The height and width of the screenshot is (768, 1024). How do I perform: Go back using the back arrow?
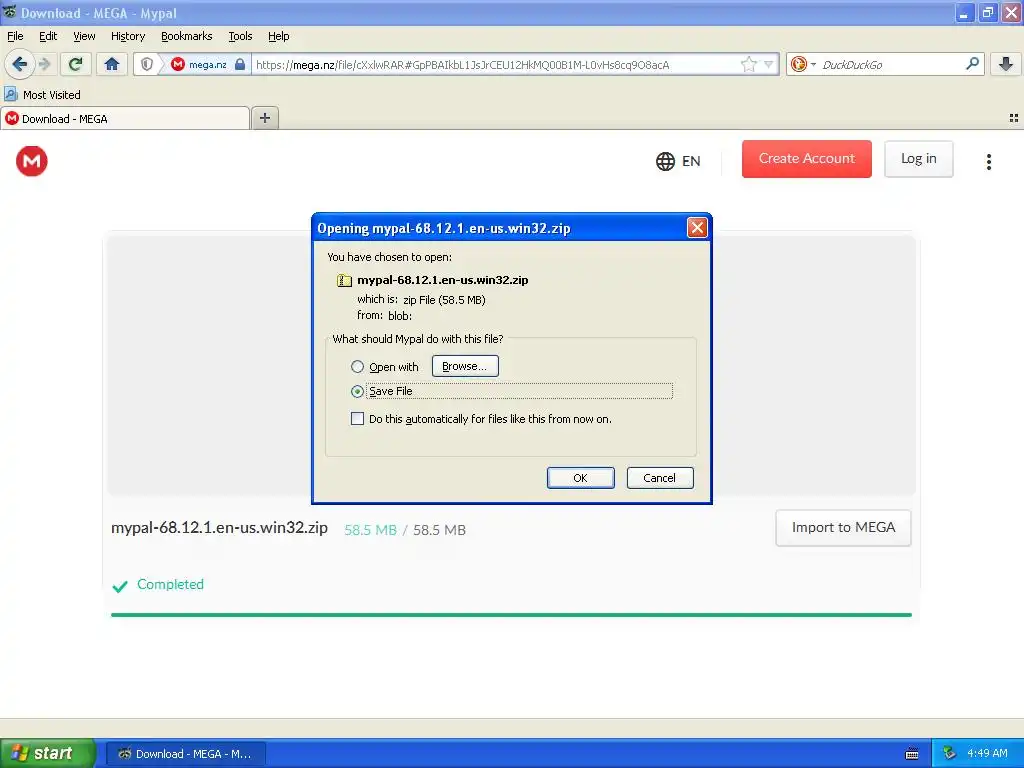(20, 64)
